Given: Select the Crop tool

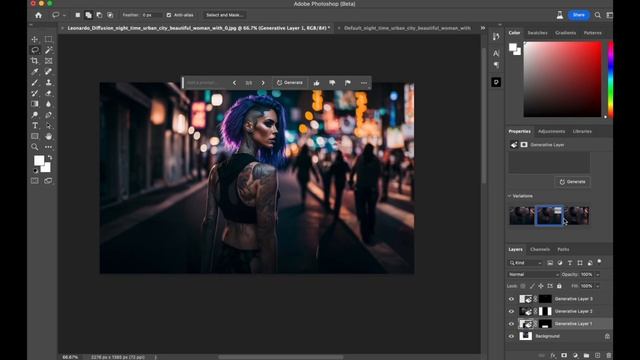Looking at the screenshot, I should (35, 61).
